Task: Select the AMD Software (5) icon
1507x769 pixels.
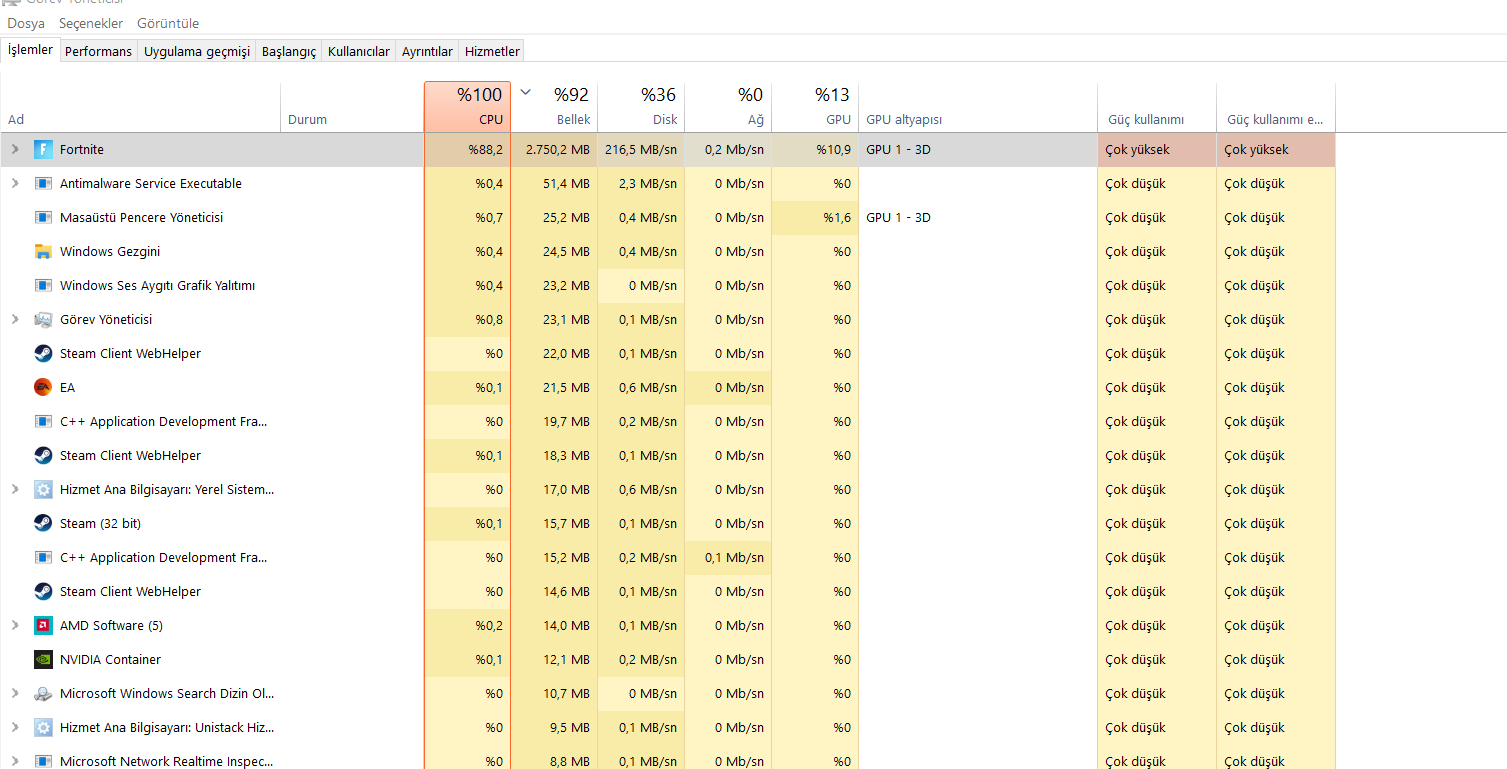Action: (x=43, y=626)
